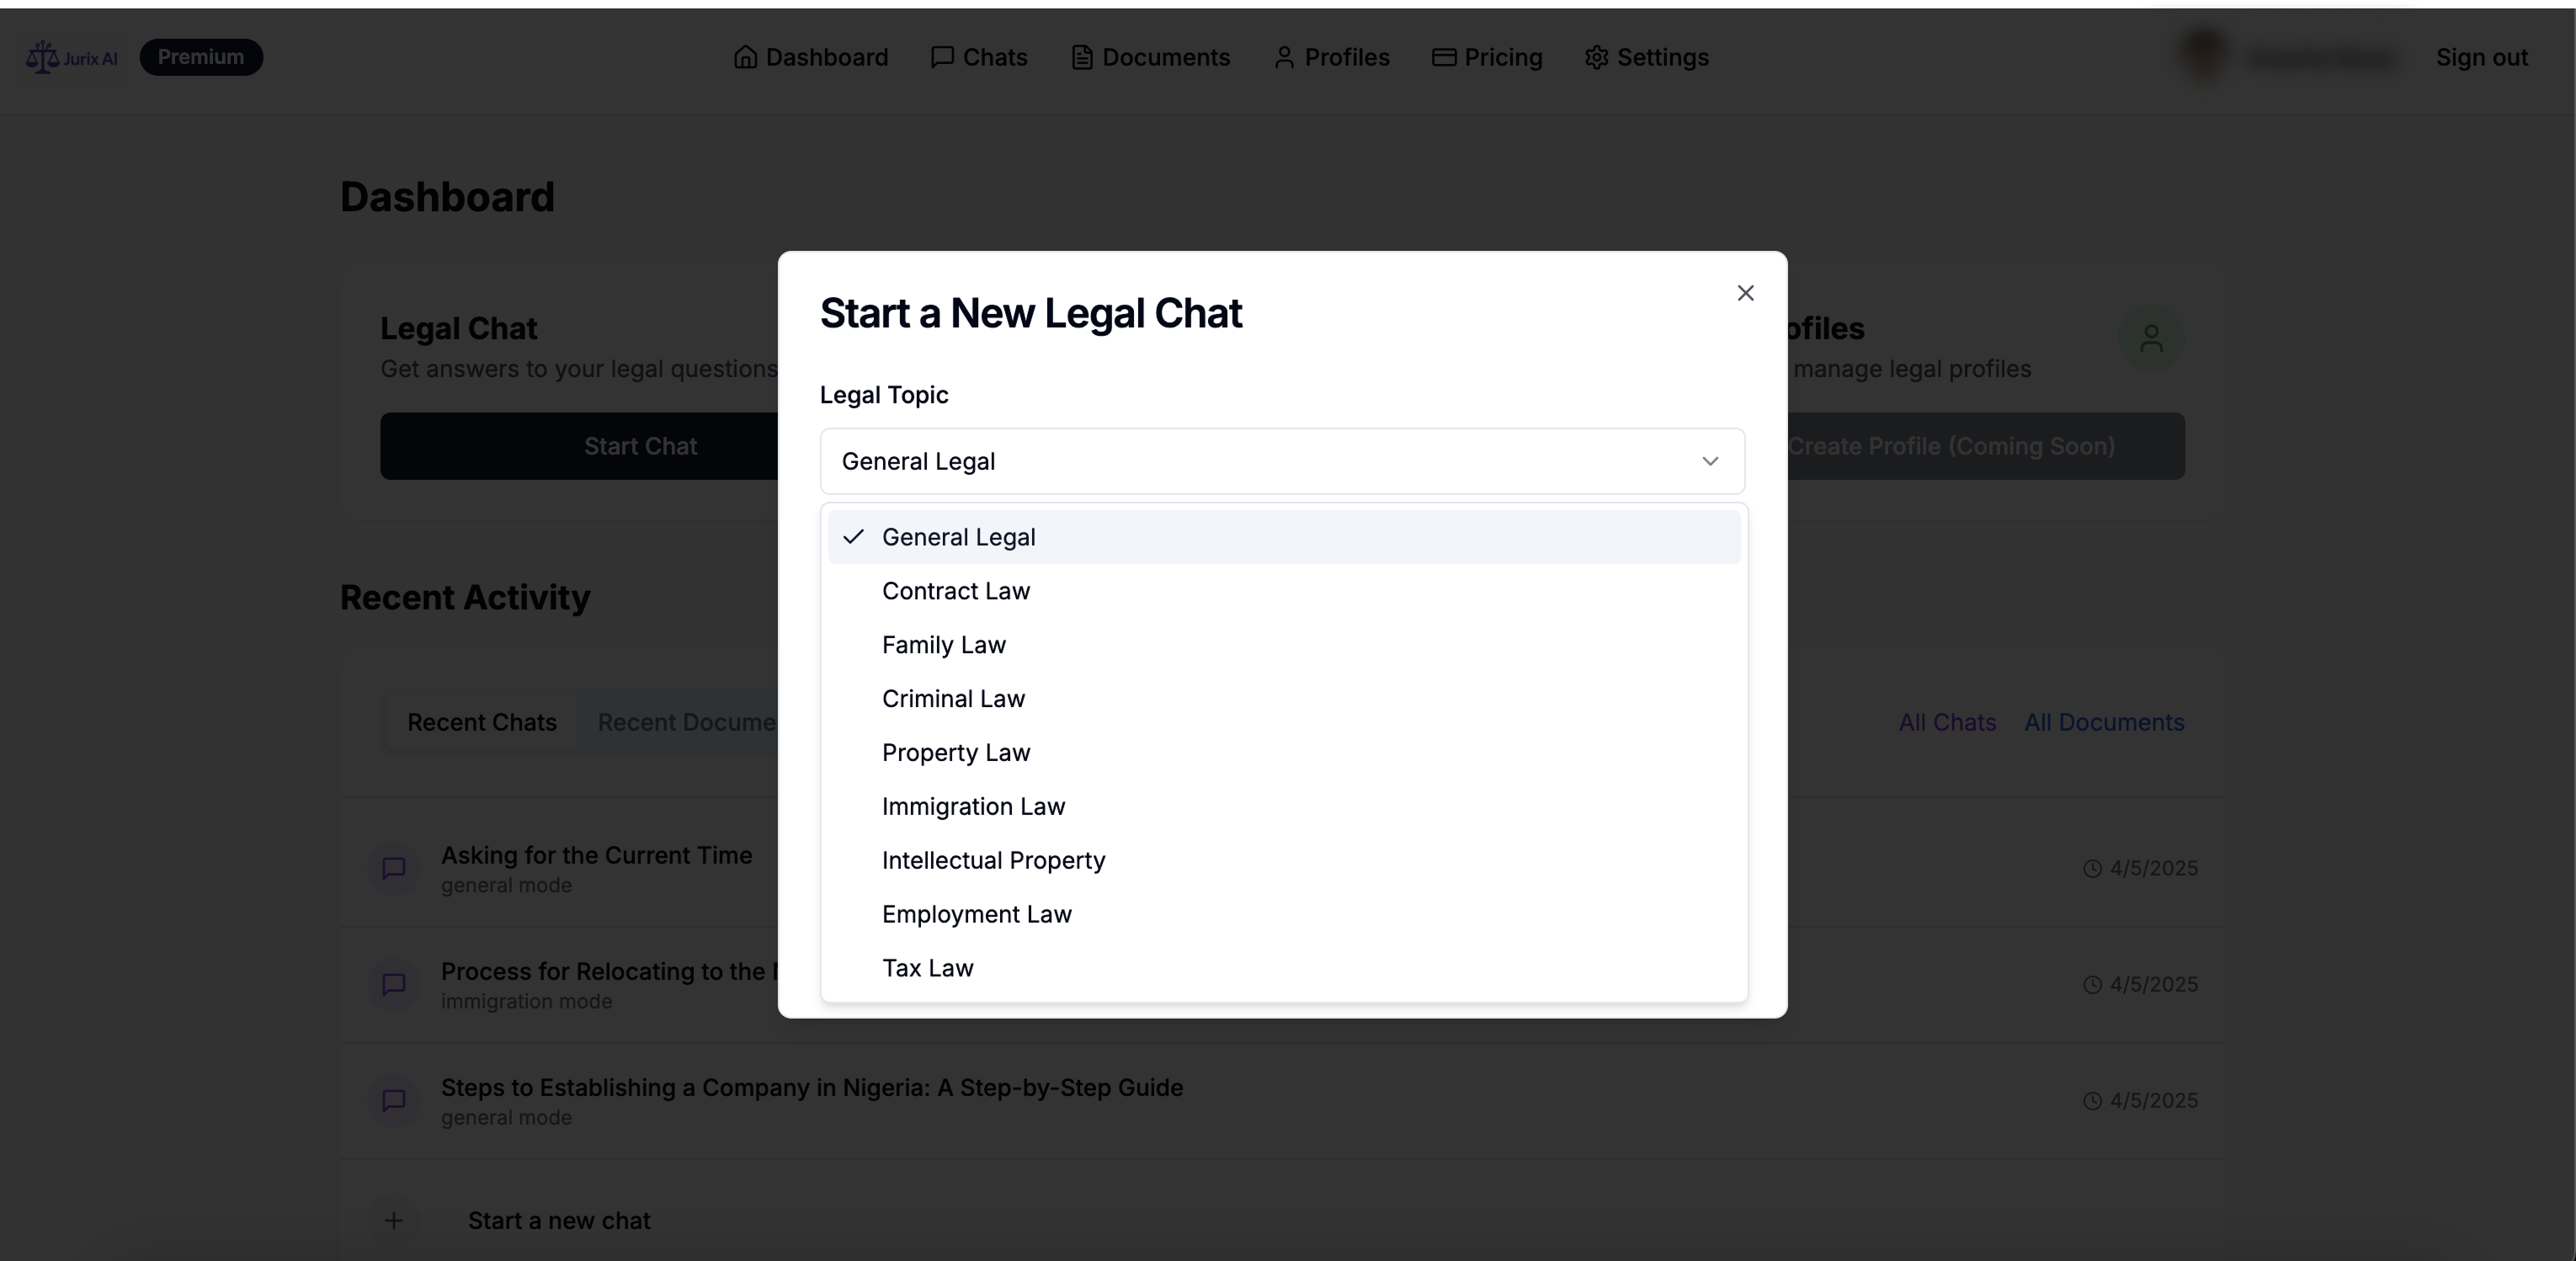Click the user avatar in top right

pyautogui.click(x=2204, y=55)
